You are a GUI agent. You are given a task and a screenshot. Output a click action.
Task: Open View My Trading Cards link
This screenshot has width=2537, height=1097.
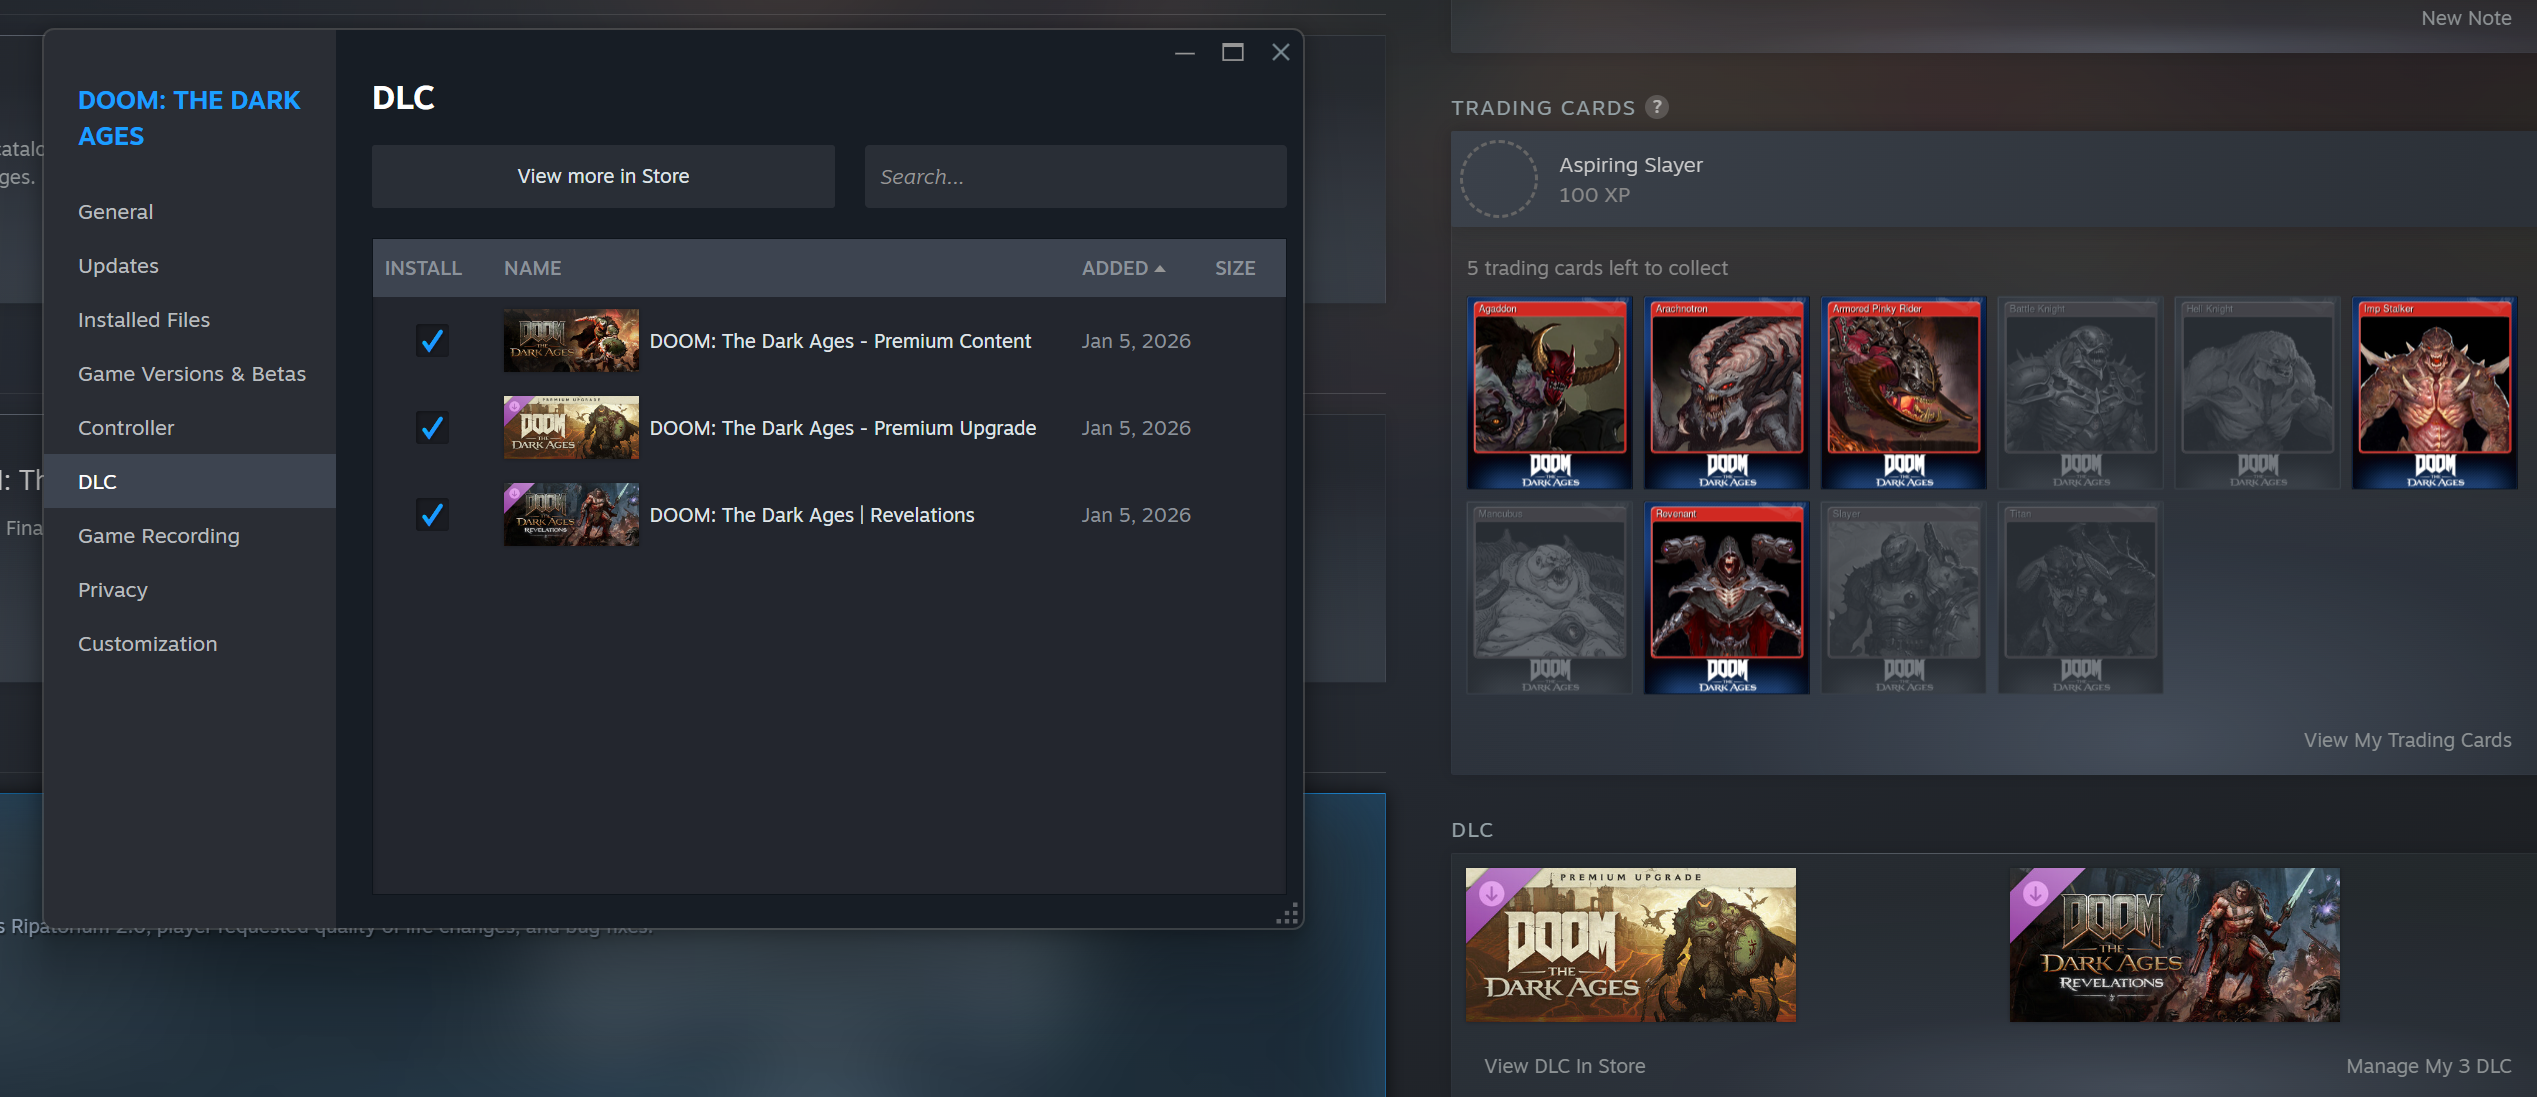tap(2408, 740)
